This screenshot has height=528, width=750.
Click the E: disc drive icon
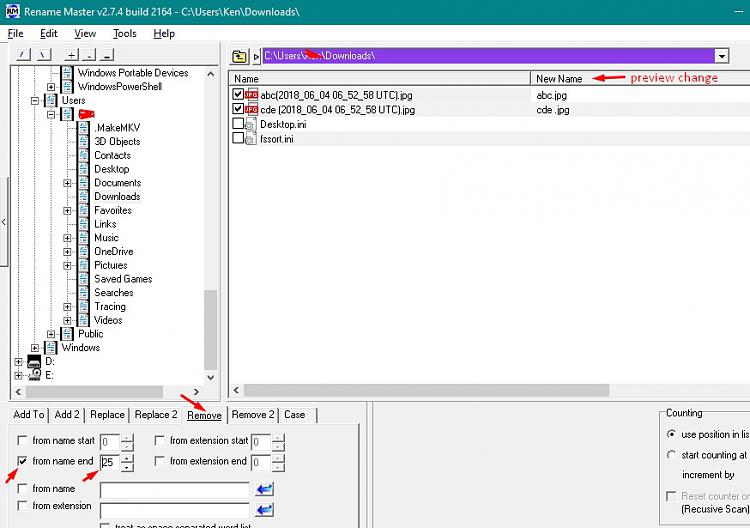[34, 375]
